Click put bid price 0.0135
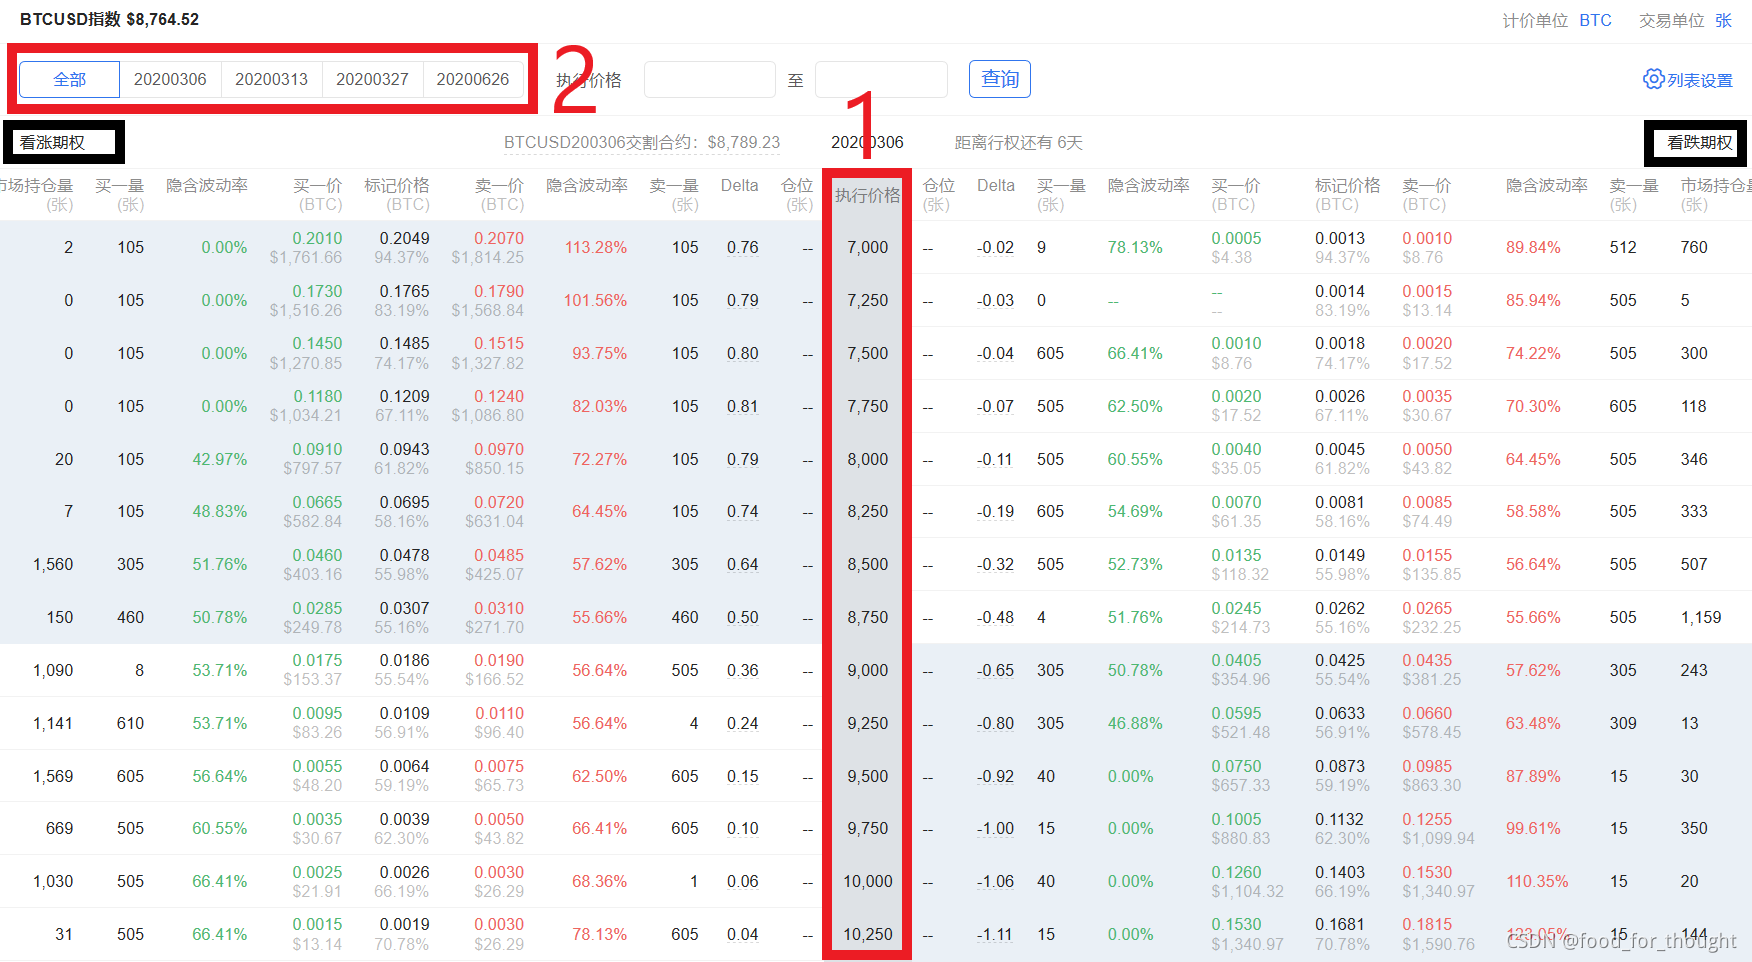The width and height of the screenshot is (1752, 962). pyautogui.click(x=1237, y=555)
